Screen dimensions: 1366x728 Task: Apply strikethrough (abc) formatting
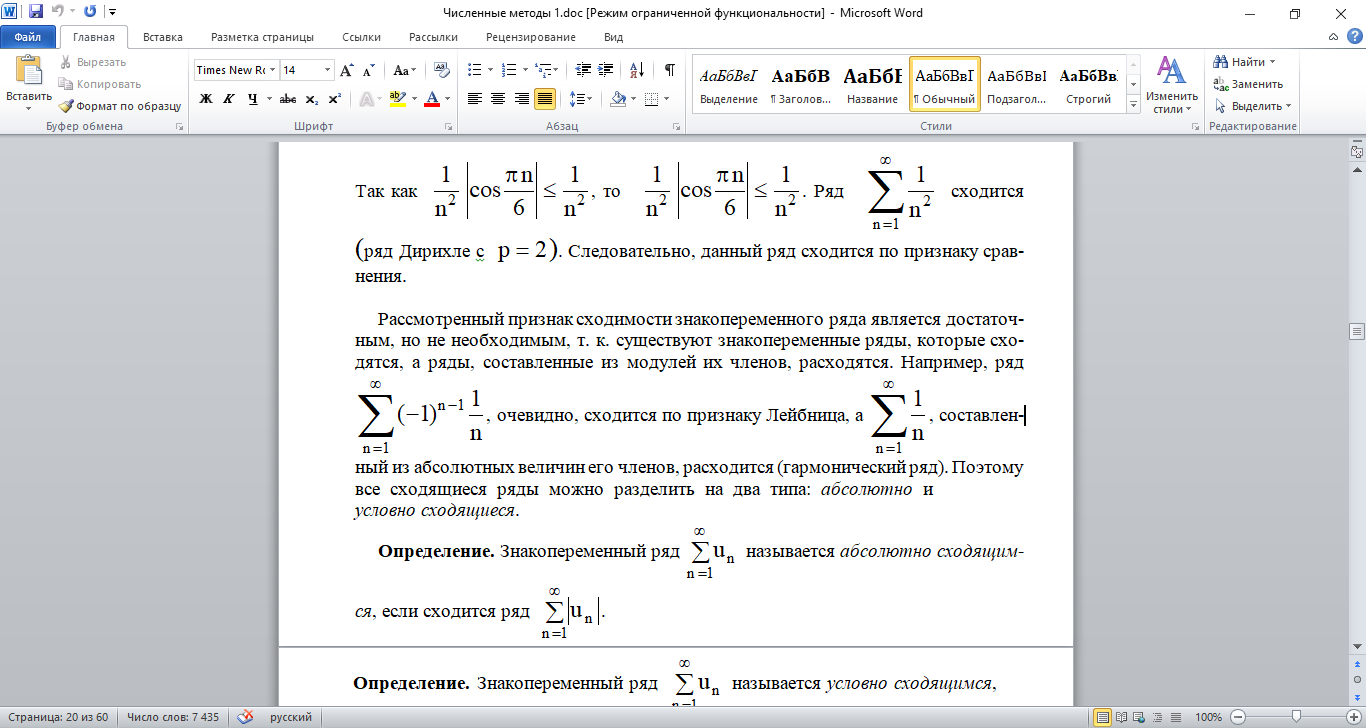[x=288, y=98]
